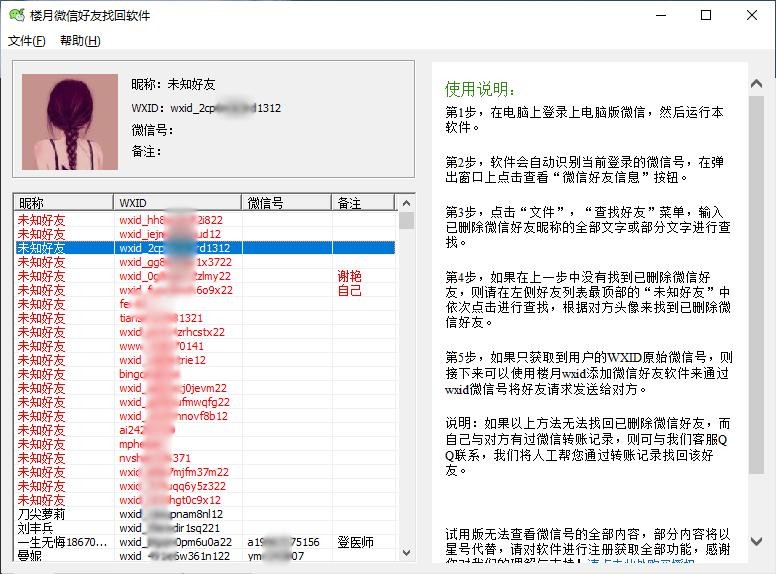Sort list by 昵称 column header
This screenshot has width=776, height=574.
(63, 203)
